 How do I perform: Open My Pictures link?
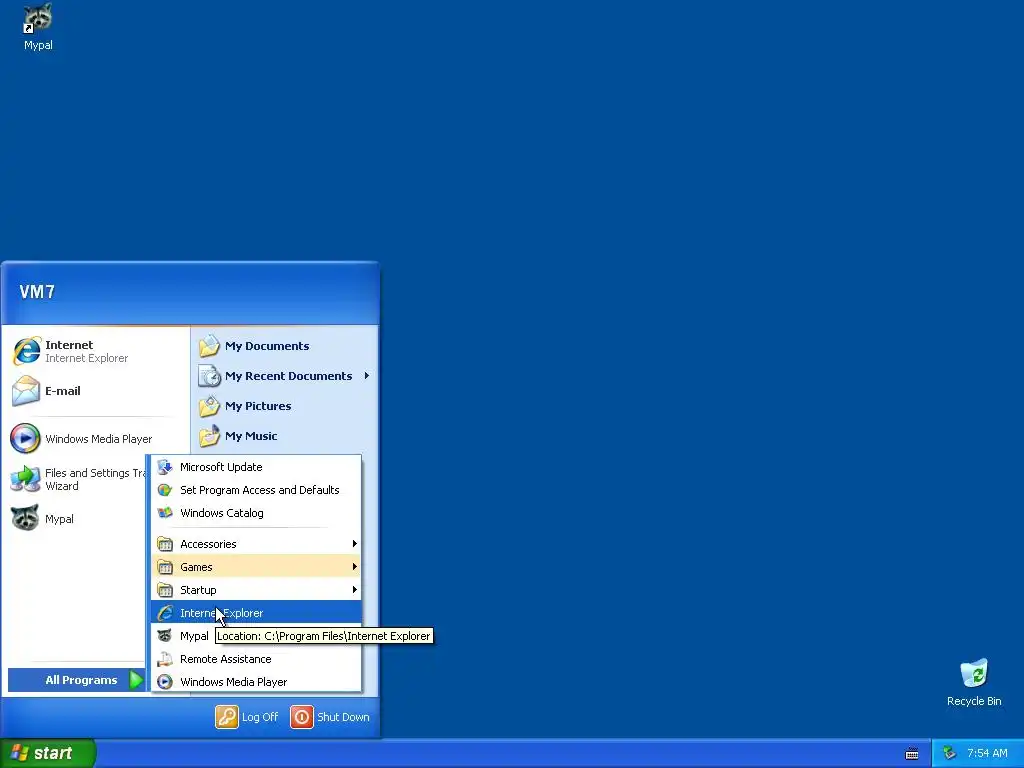258,406
